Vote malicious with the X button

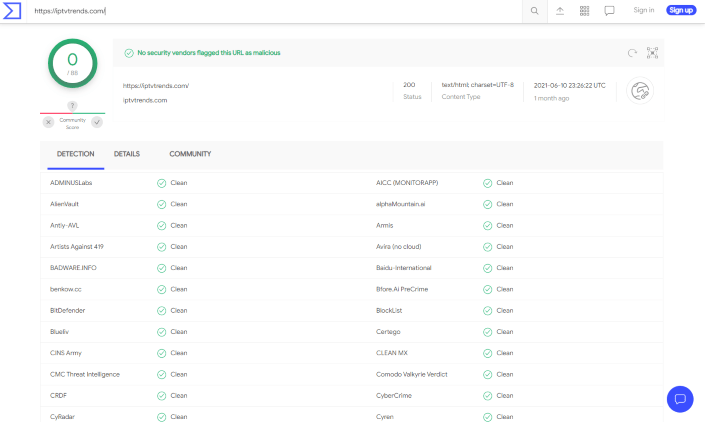click(x=49, y=122)
